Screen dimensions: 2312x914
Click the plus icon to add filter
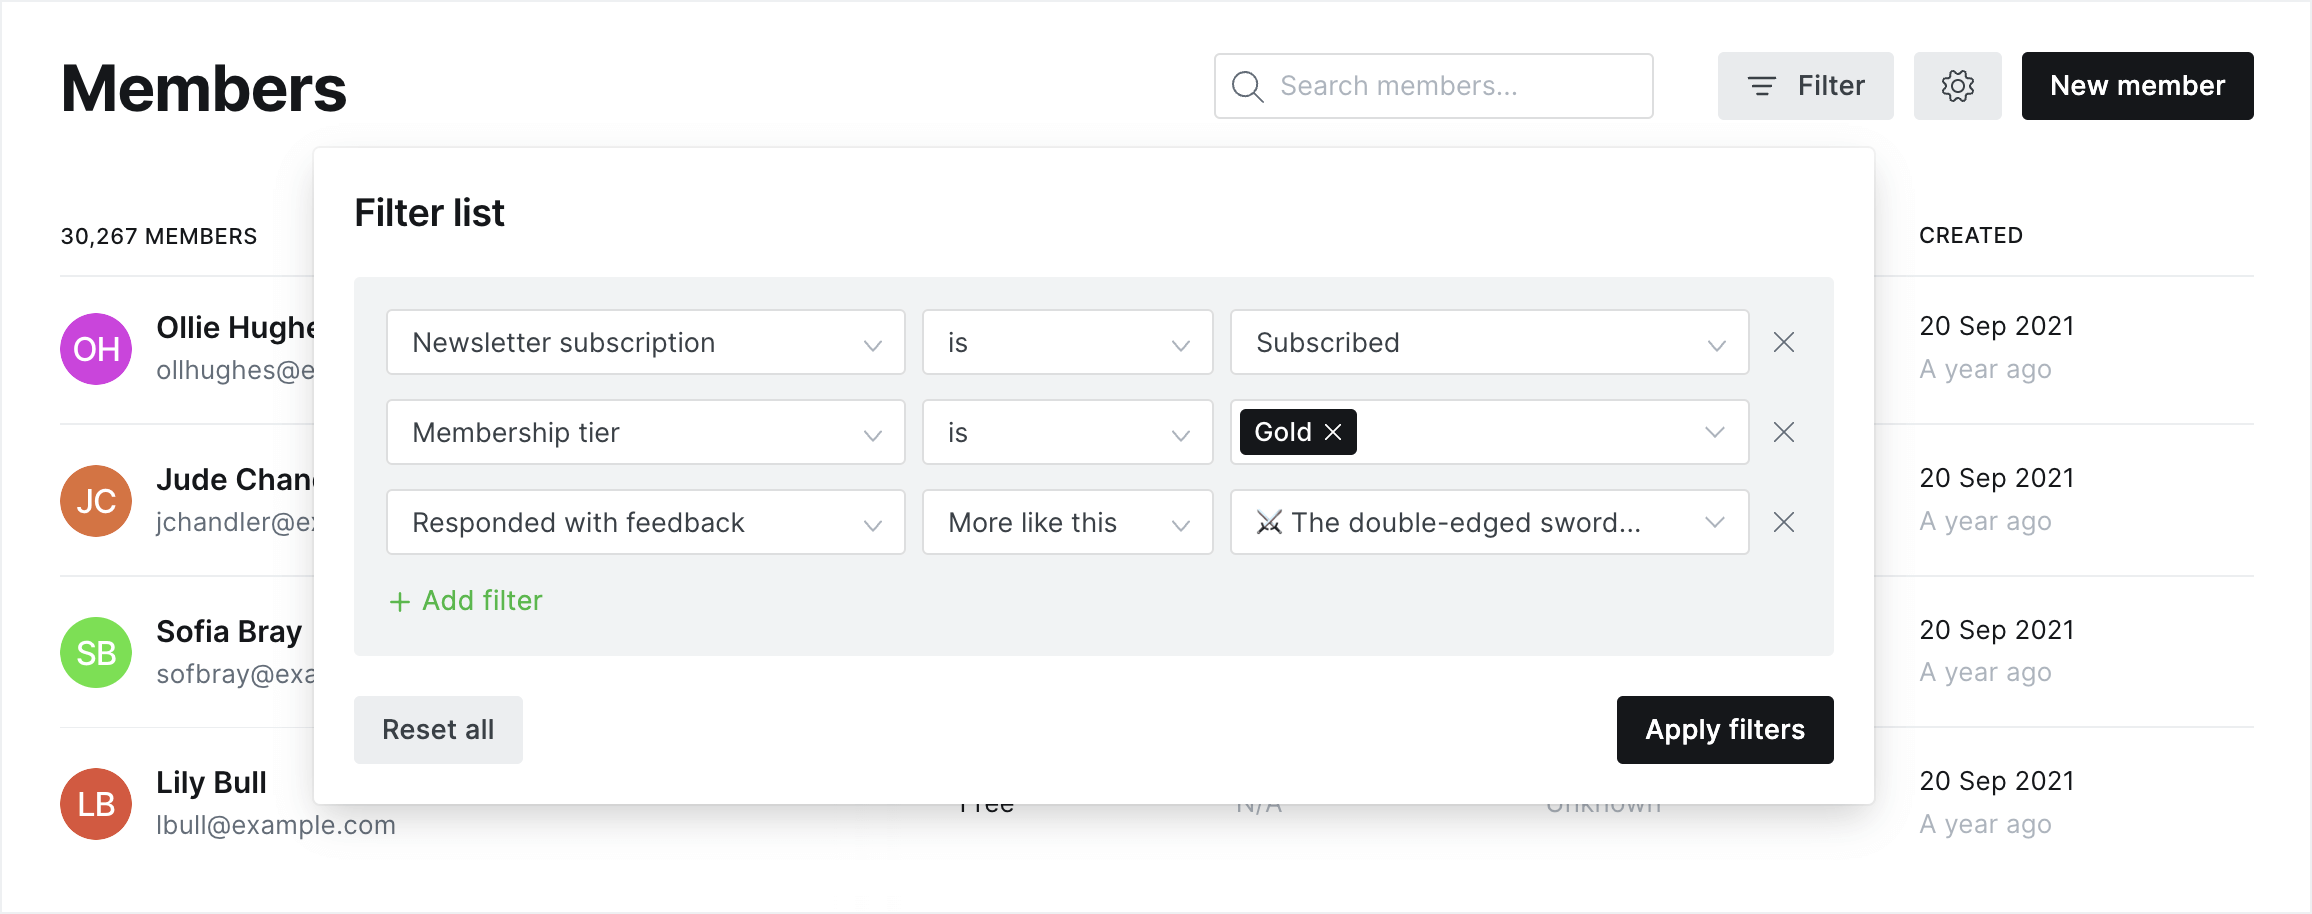400,601
